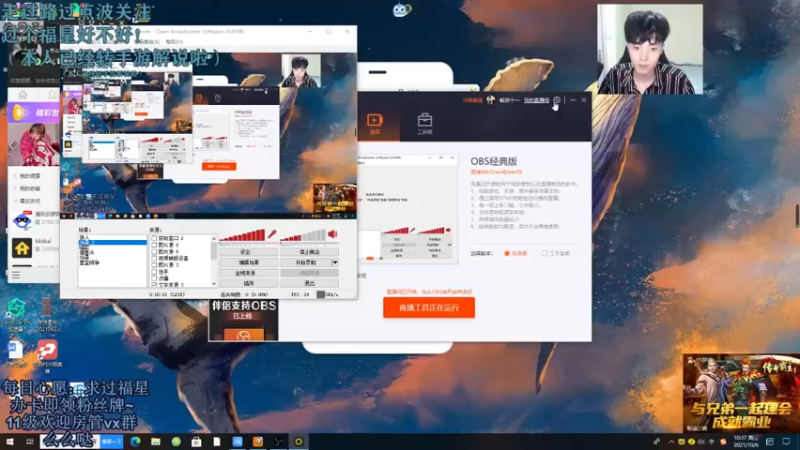Open the orange app icon on taskbar
This screenshot has height=450, width=800.
point(258,441)
